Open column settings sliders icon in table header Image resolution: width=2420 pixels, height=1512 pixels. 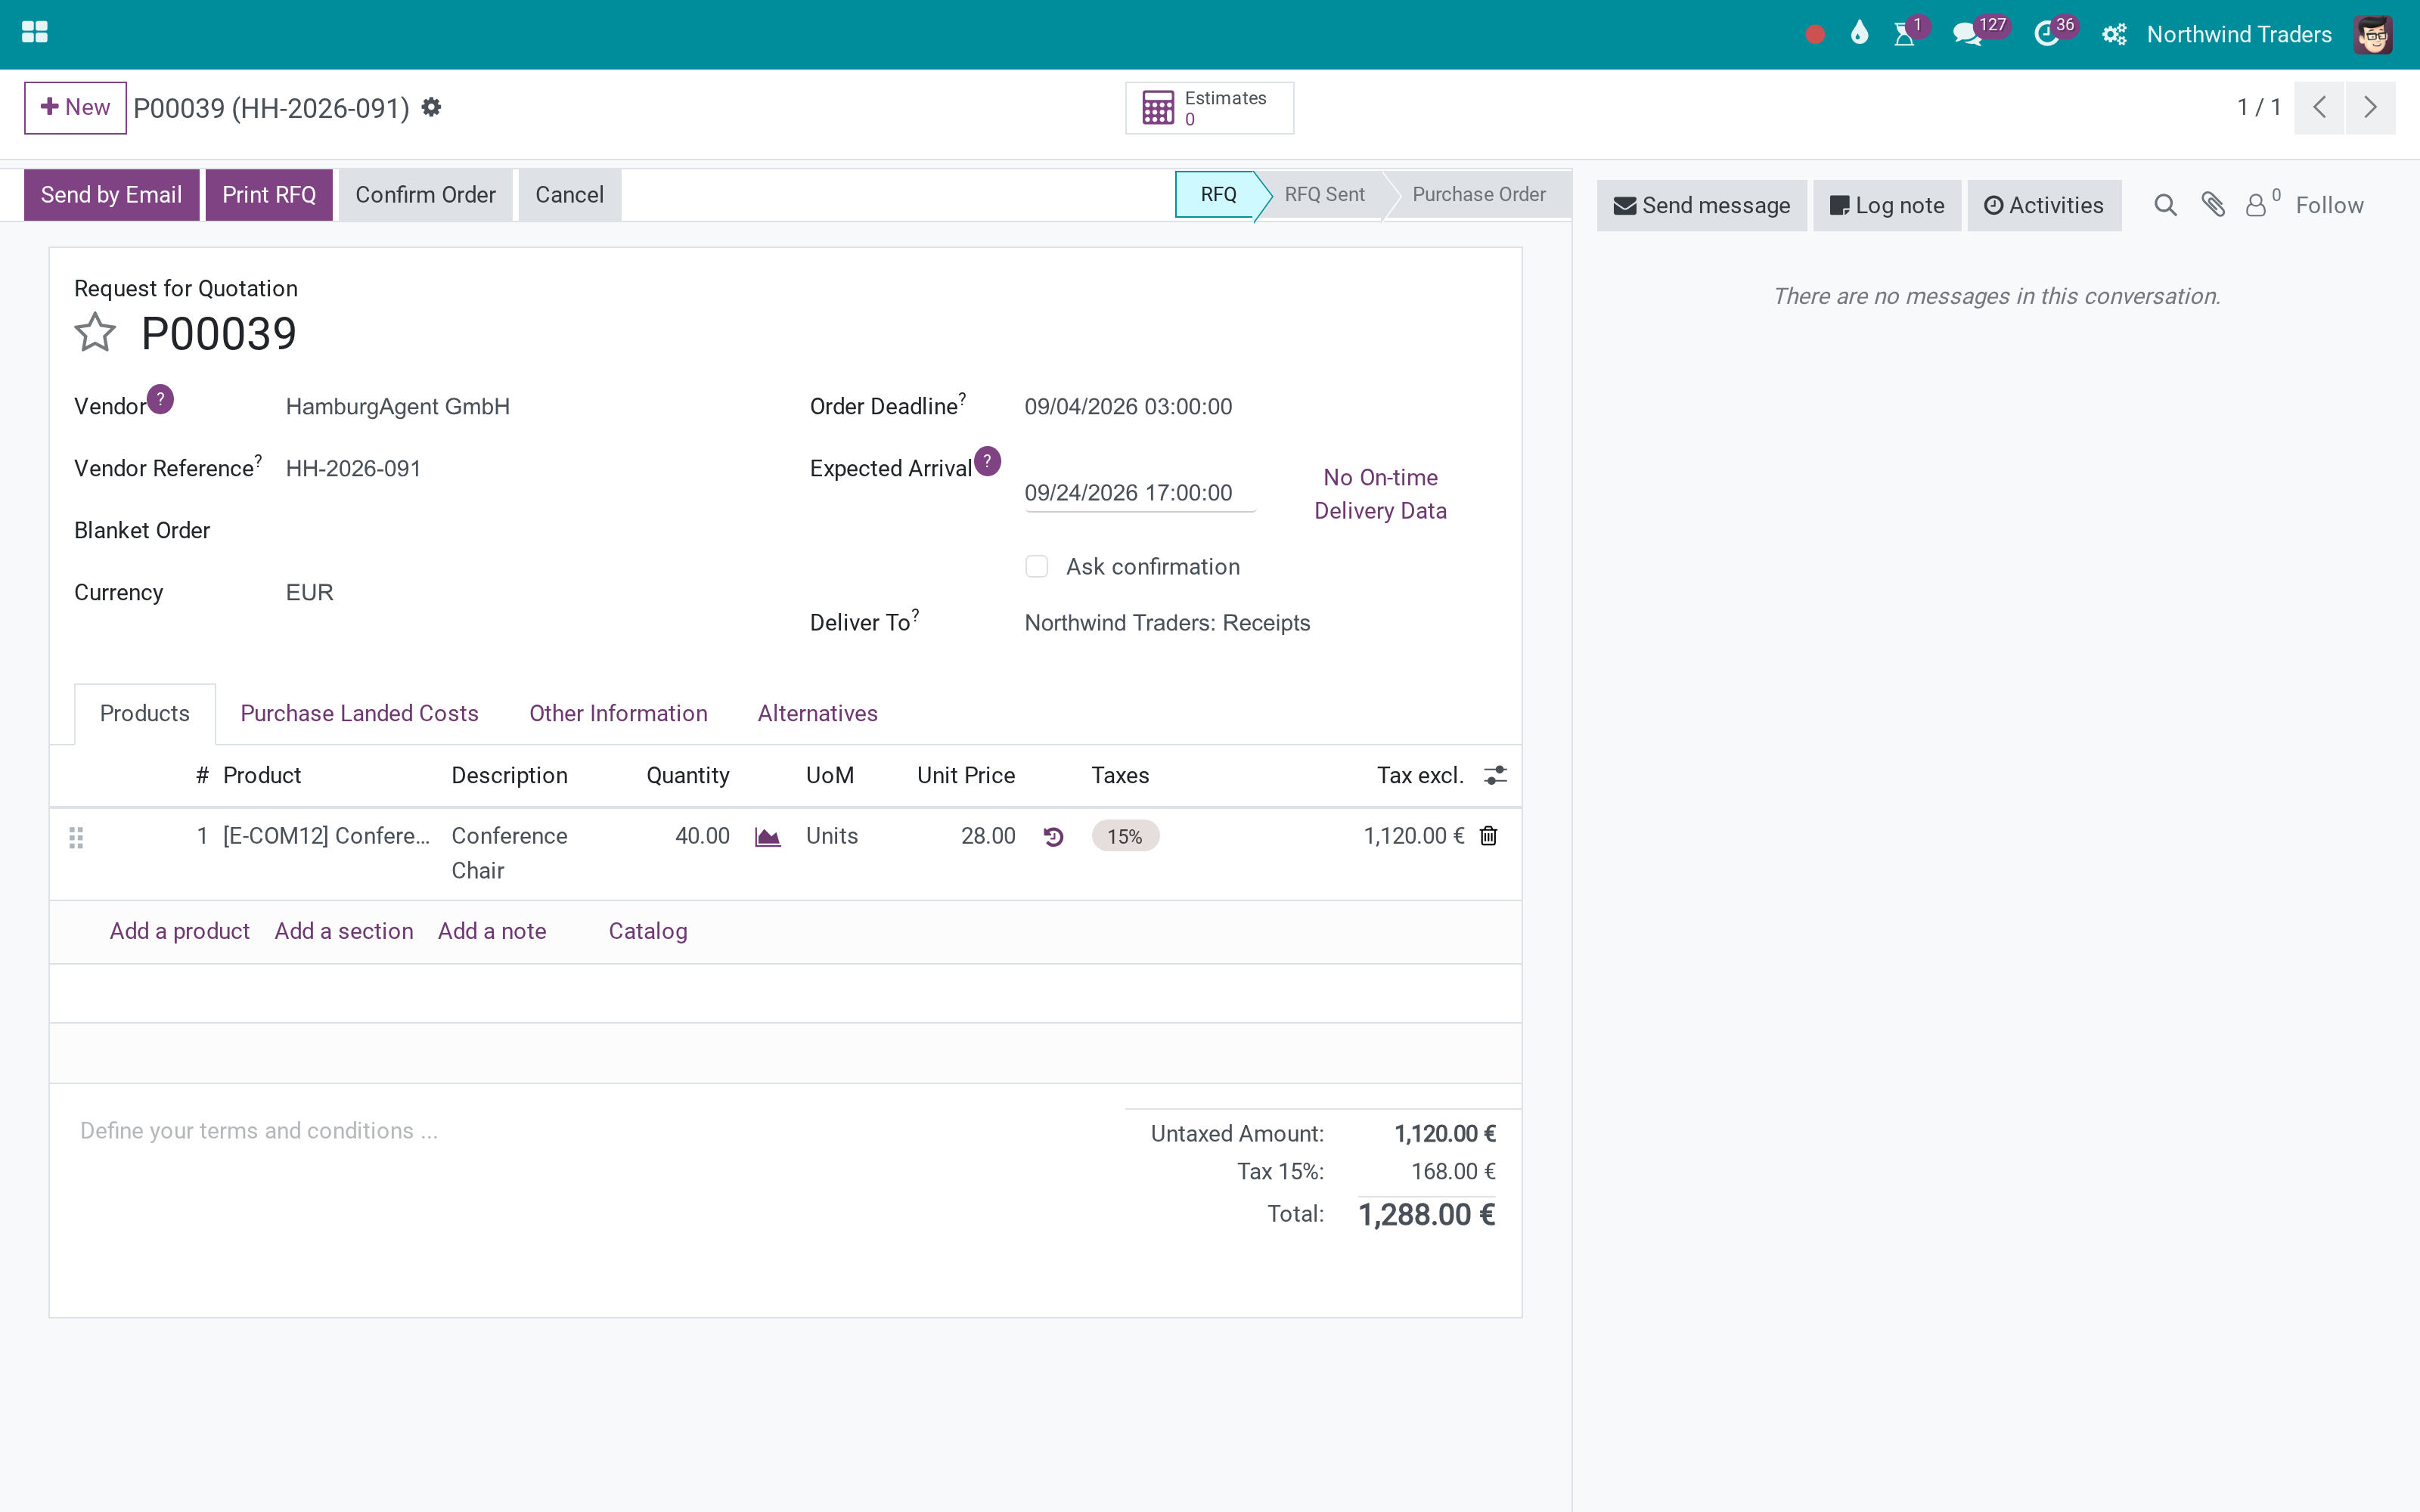[1495, 775]
